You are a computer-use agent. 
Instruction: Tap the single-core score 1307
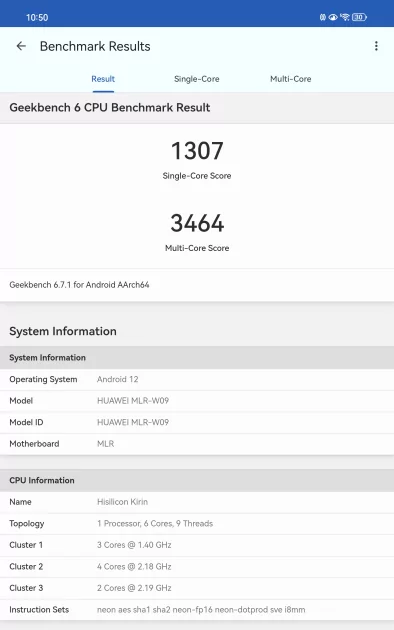click(x=197, y=151)
